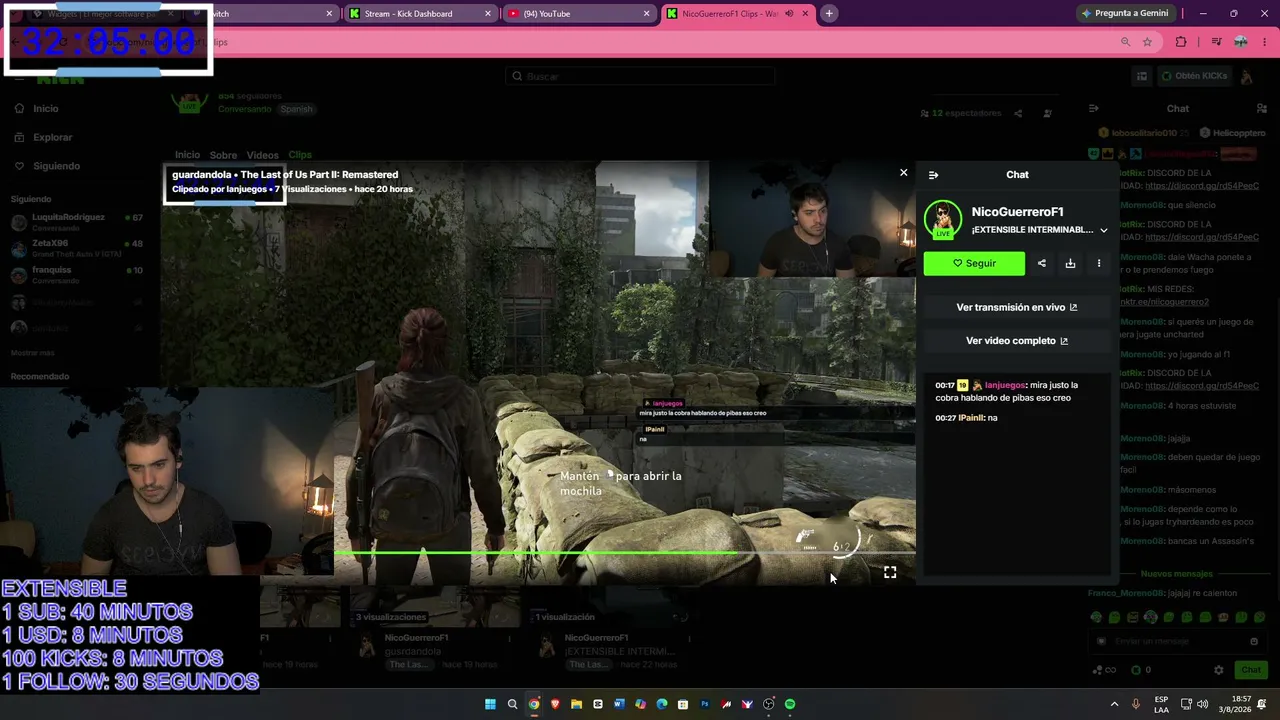This screenshot has height=720, width=1280.
Task: Bookmark this page with star icon
Action: click(1147, 42)
